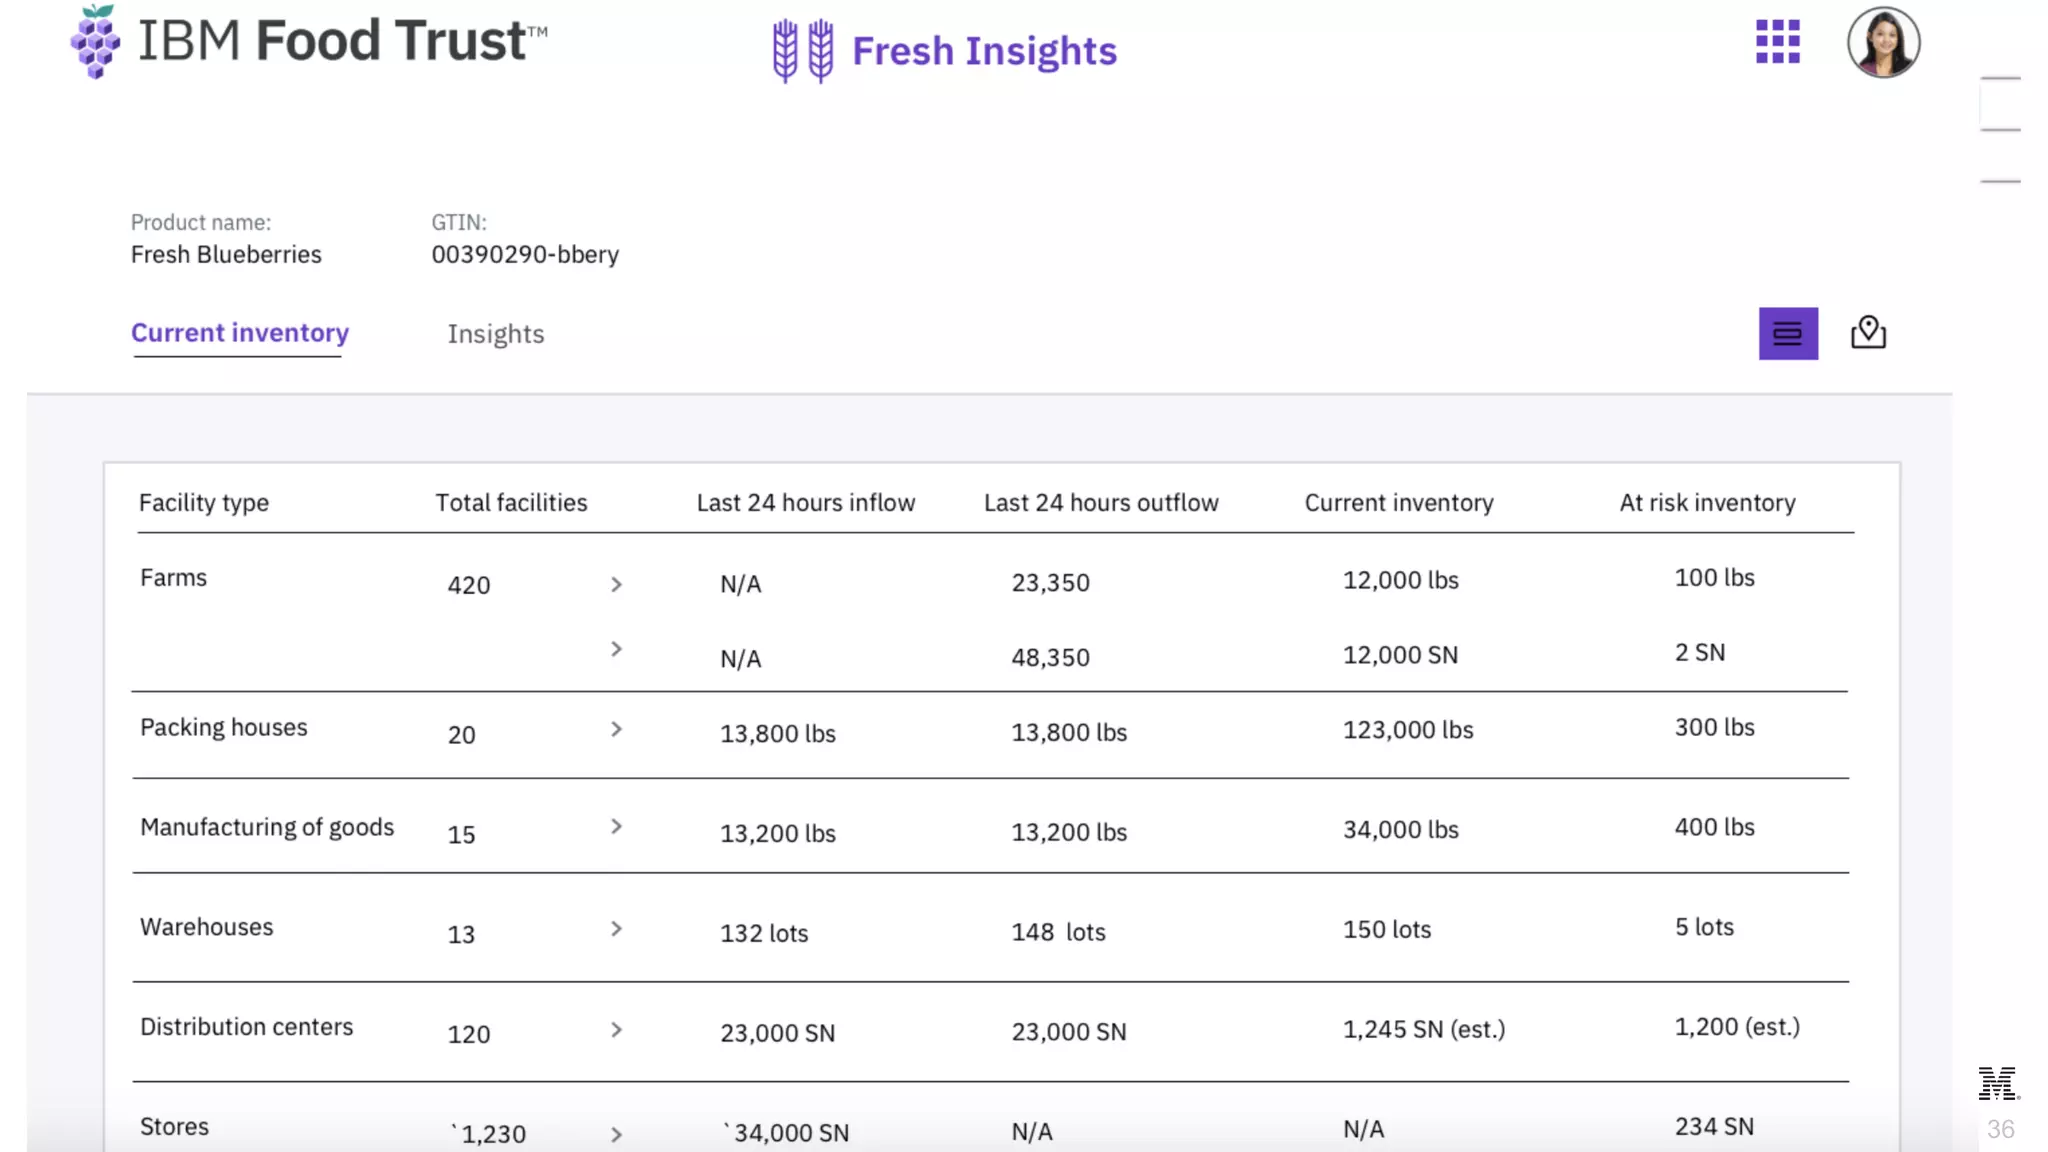Expand the Packing houses row

pos(616,730)
